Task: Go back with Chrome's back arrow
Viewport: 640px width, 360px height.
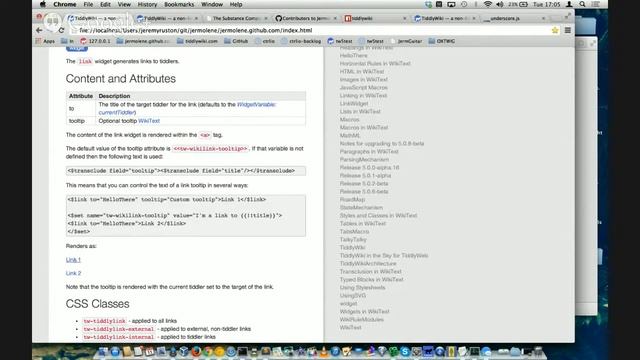Action: pyautogui.click(x=39, y=30)
